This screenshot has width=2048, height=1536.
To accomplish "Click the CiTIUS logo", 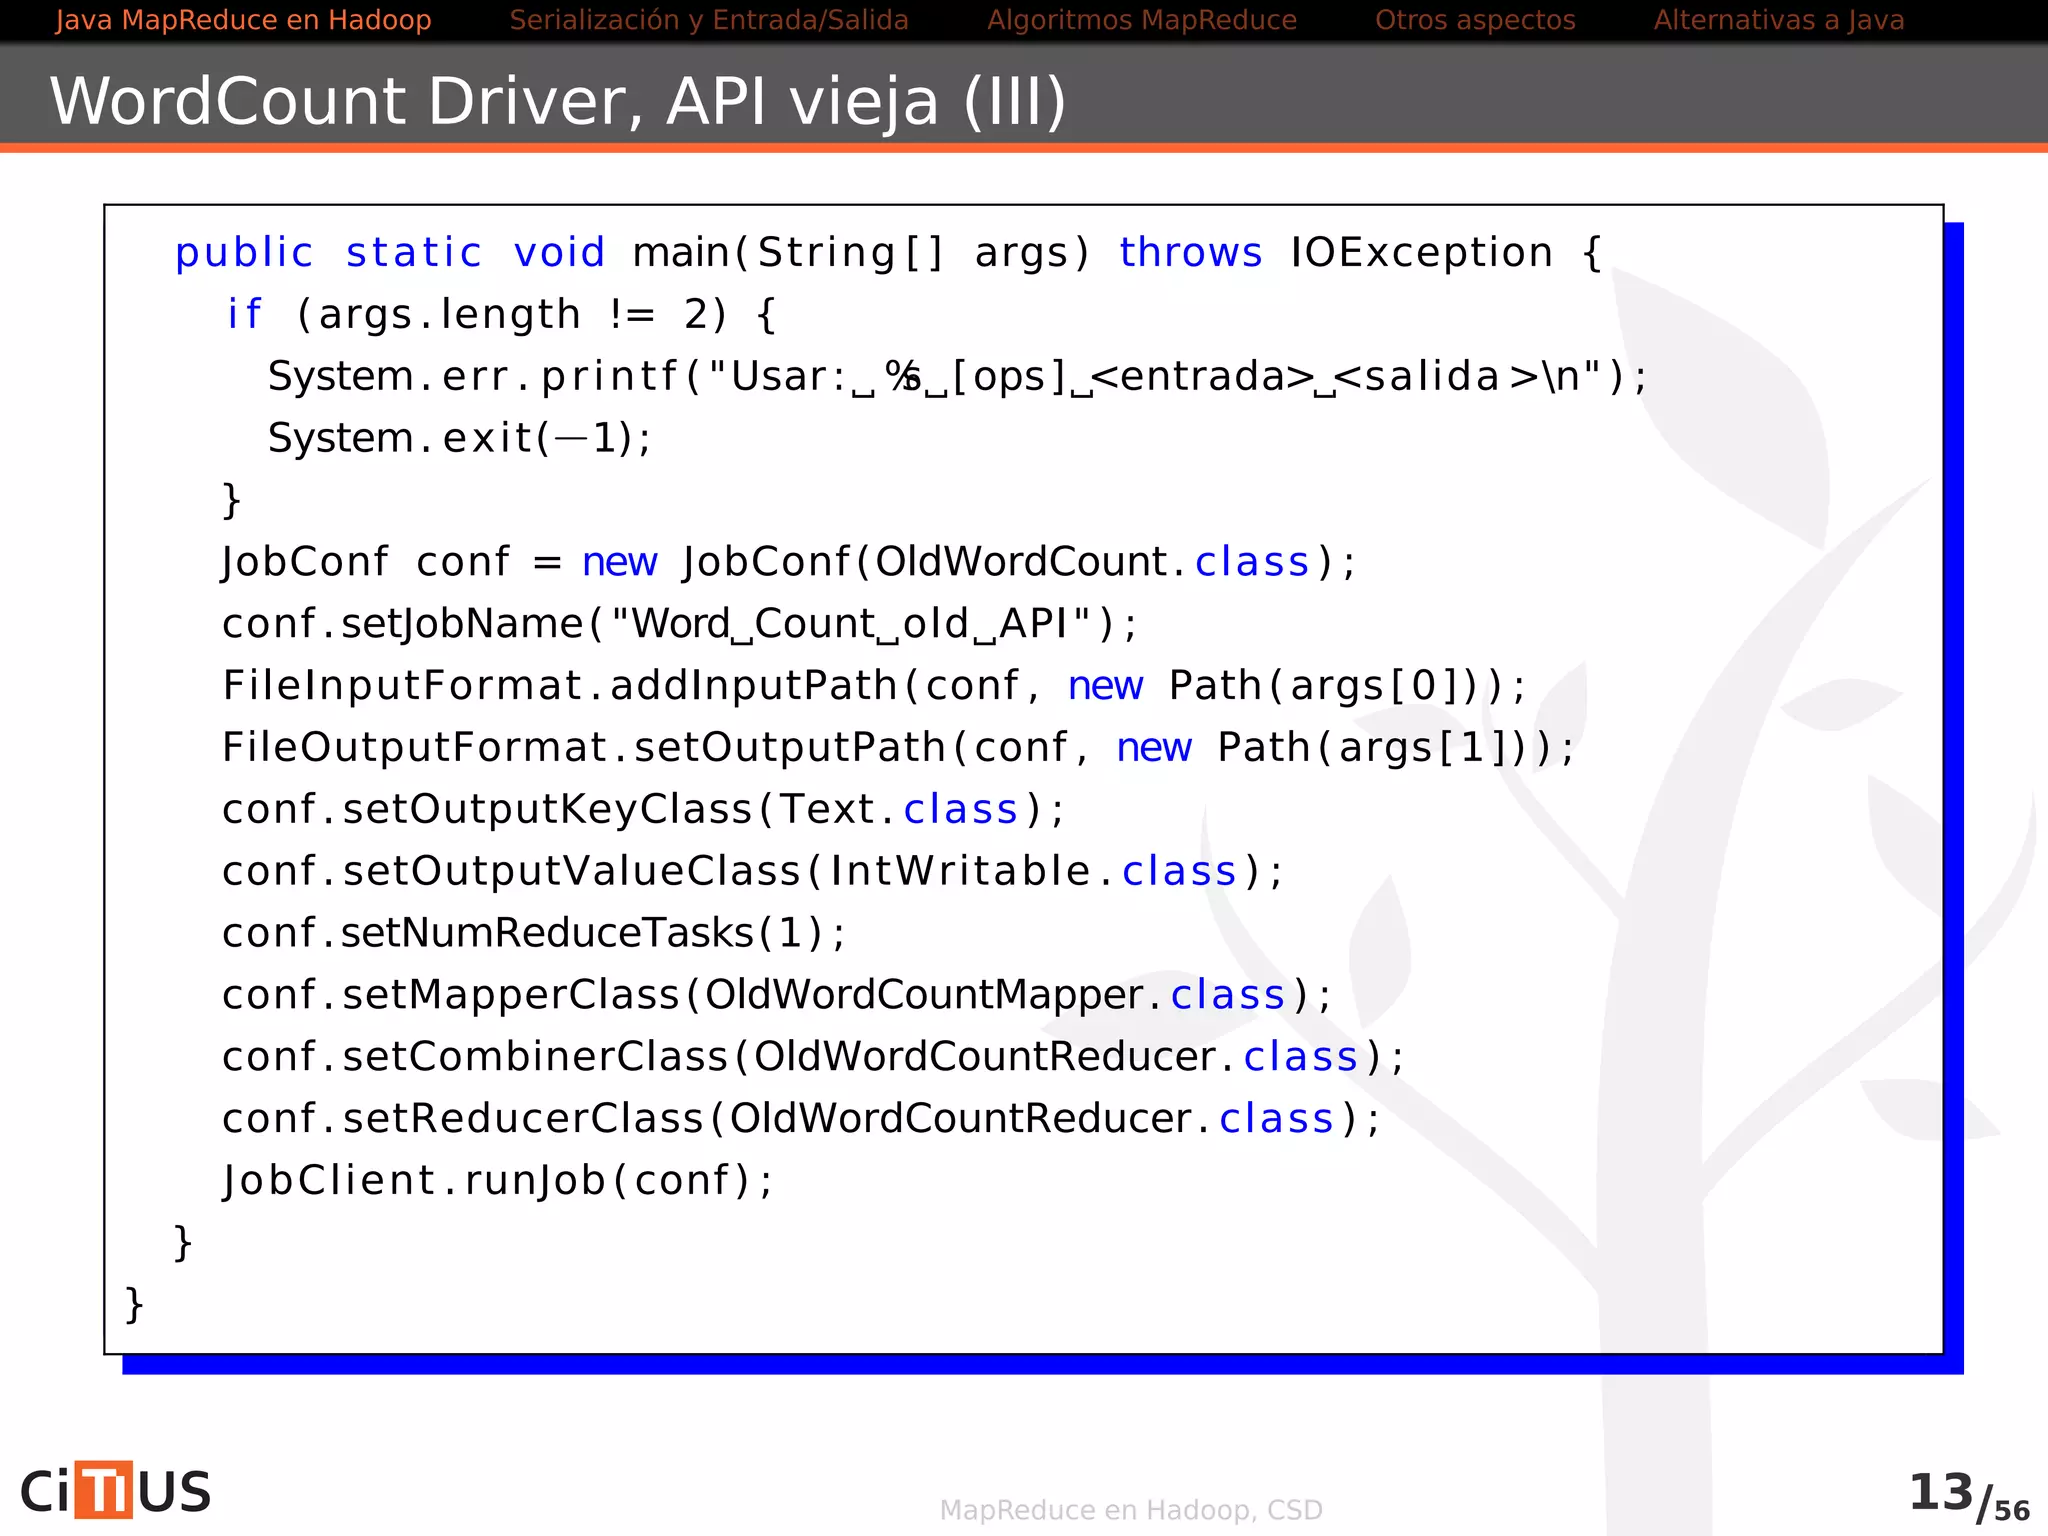I will pyautogui.click(x=115, y=1491).
